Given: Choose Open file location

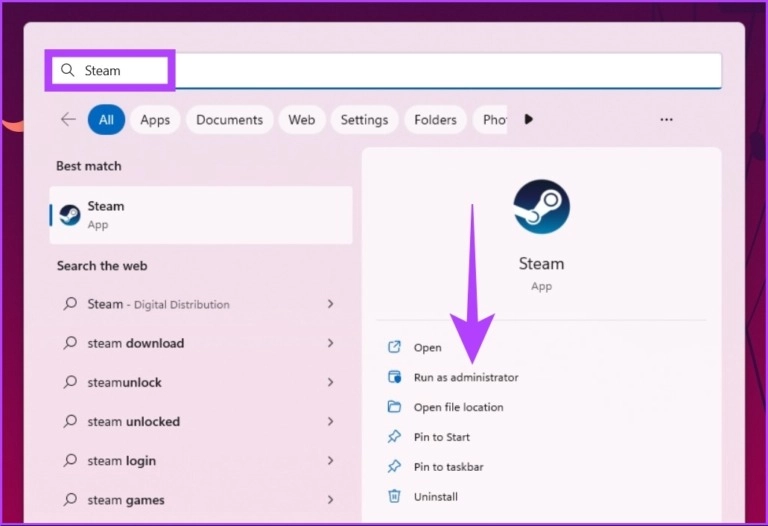Looking at the screenshot, I should (x=458, y=407).
